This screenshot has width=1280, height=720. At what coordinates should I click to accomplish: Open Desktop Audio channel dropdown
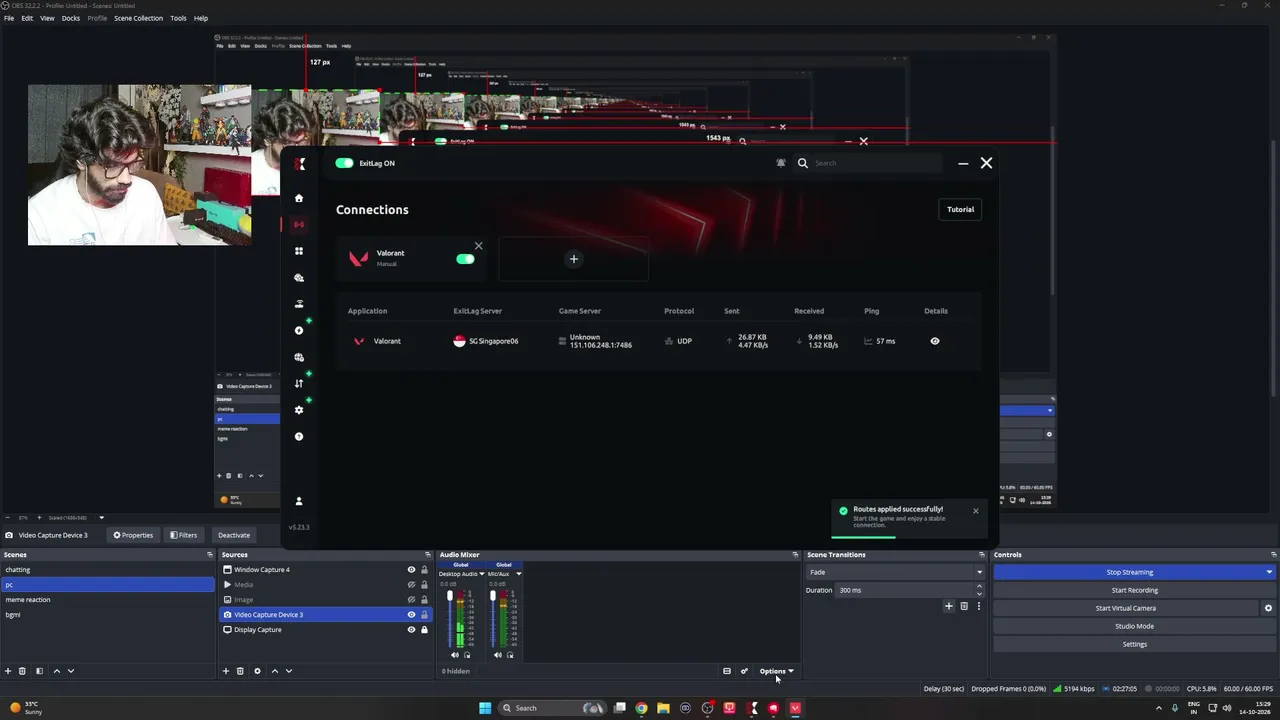[x=481, y=574]
